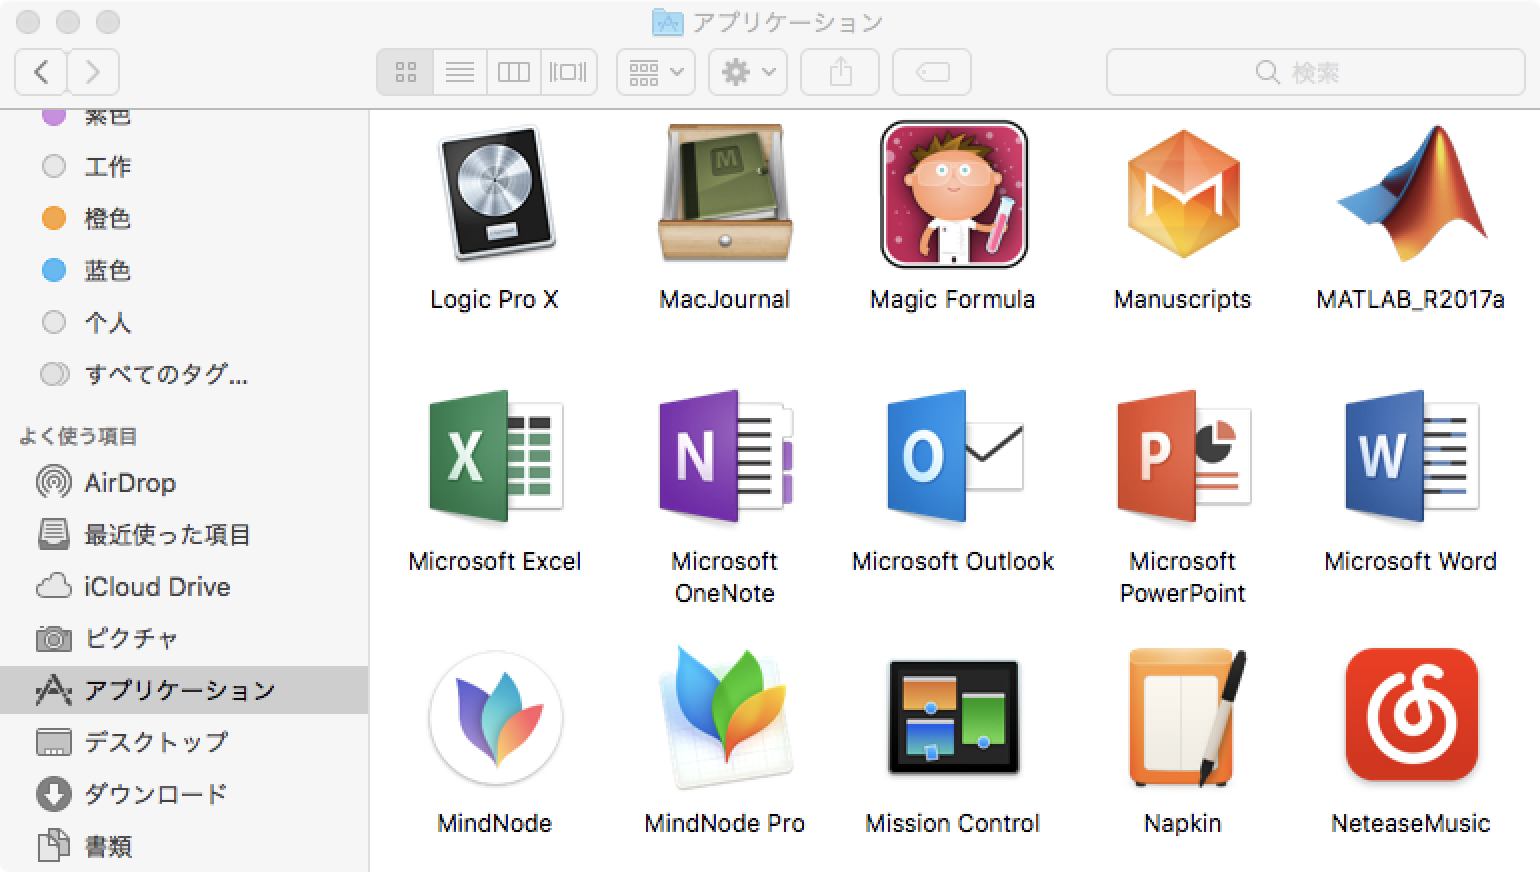
Task: Open the gear action menu
Action: [x=748, y=72]
